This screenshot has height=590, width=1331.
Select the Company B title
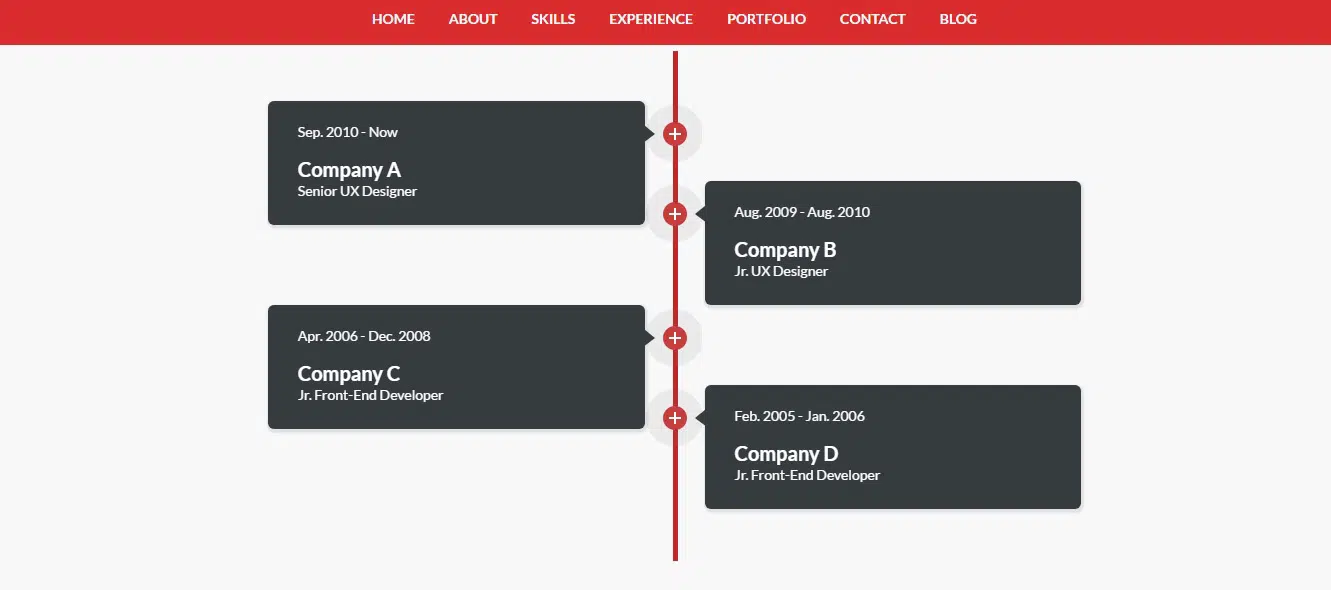click(x=785, y=250)
